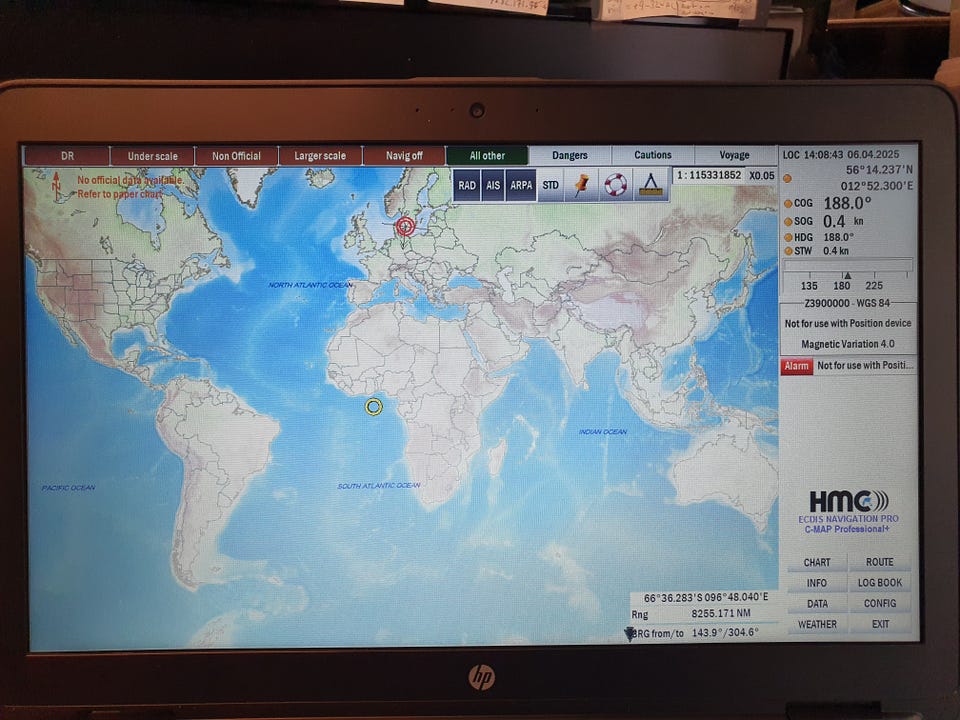Viewport: 960px width, 720px height.
Task: Open the LOG BOOK
Action: 880,582
